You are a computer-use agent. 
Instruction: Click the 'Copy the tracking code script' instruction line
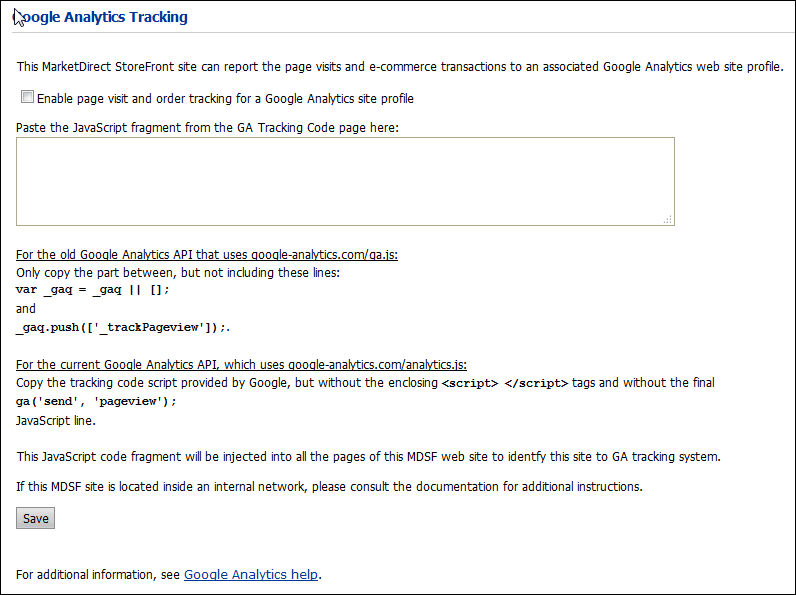[x=365, y=383]
